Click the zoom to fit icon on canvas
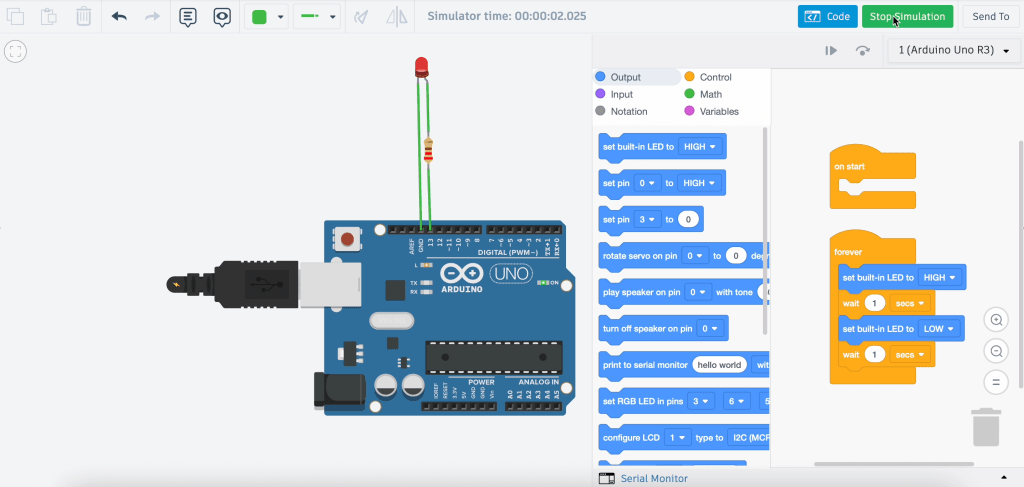This screenshot has width=1024, height=487. pyautogui.click(x=15, y=51)
